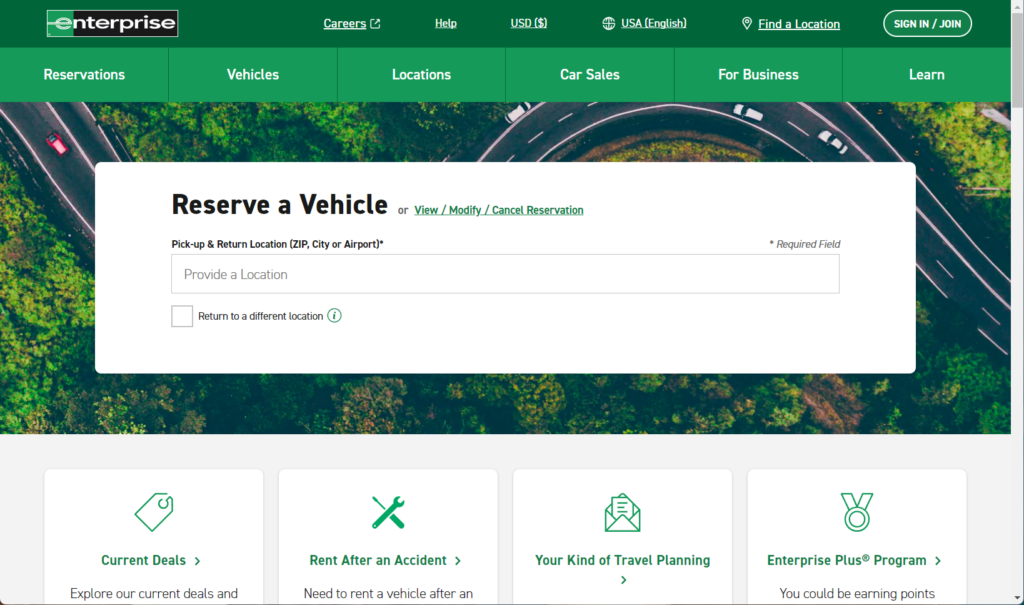Open the Careers link

click(345, 24)
